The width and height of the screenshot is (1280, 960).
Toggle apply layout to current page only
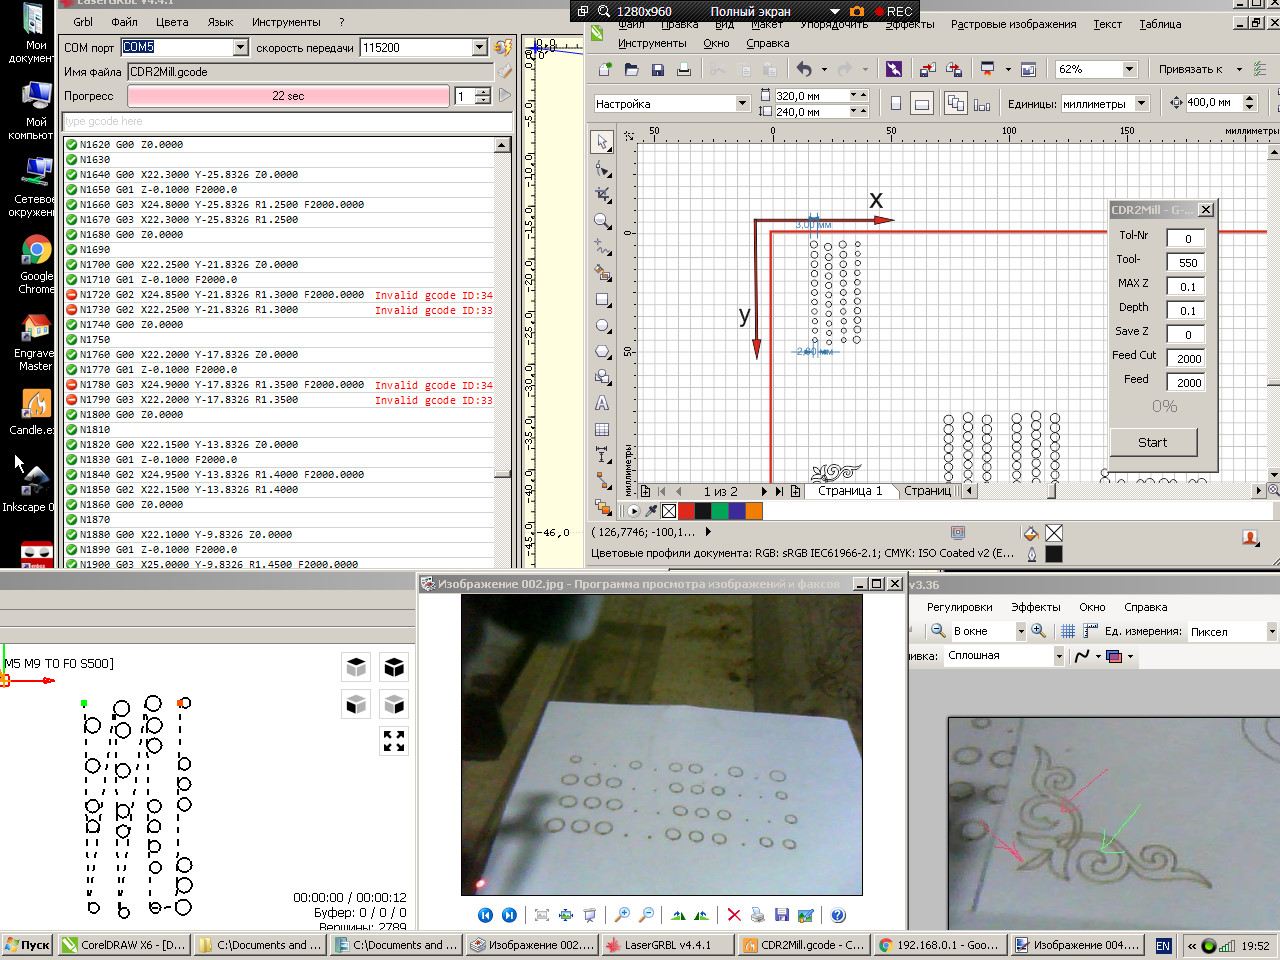tap(982, 103)
